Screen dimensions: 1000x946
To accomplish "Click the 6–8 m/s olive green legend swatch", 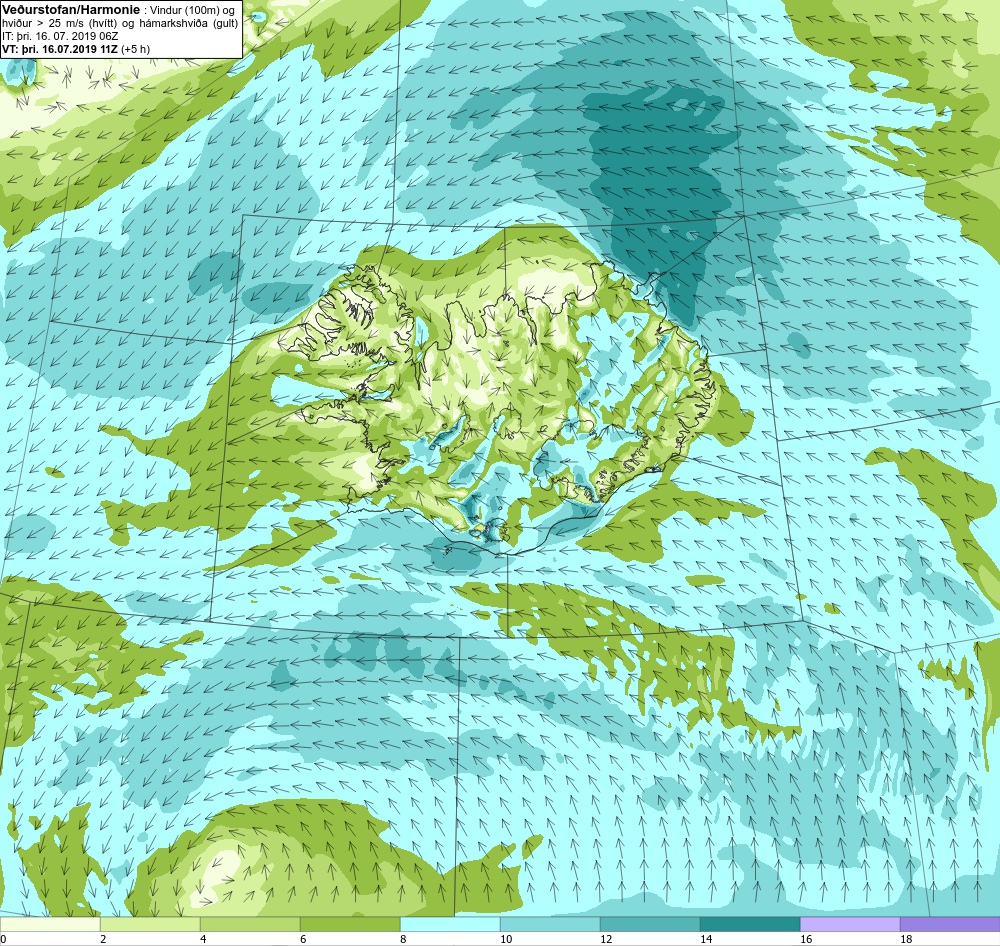I will [350, 925].
